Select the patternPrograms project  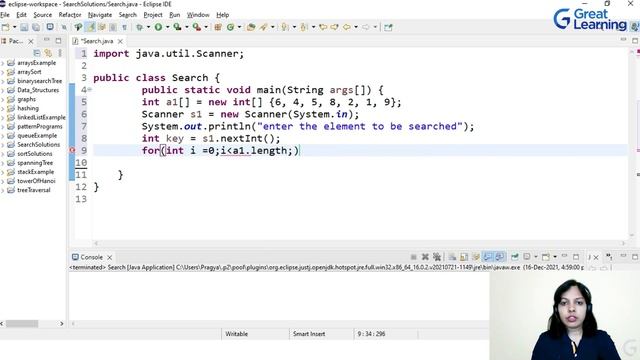point(40,127)
